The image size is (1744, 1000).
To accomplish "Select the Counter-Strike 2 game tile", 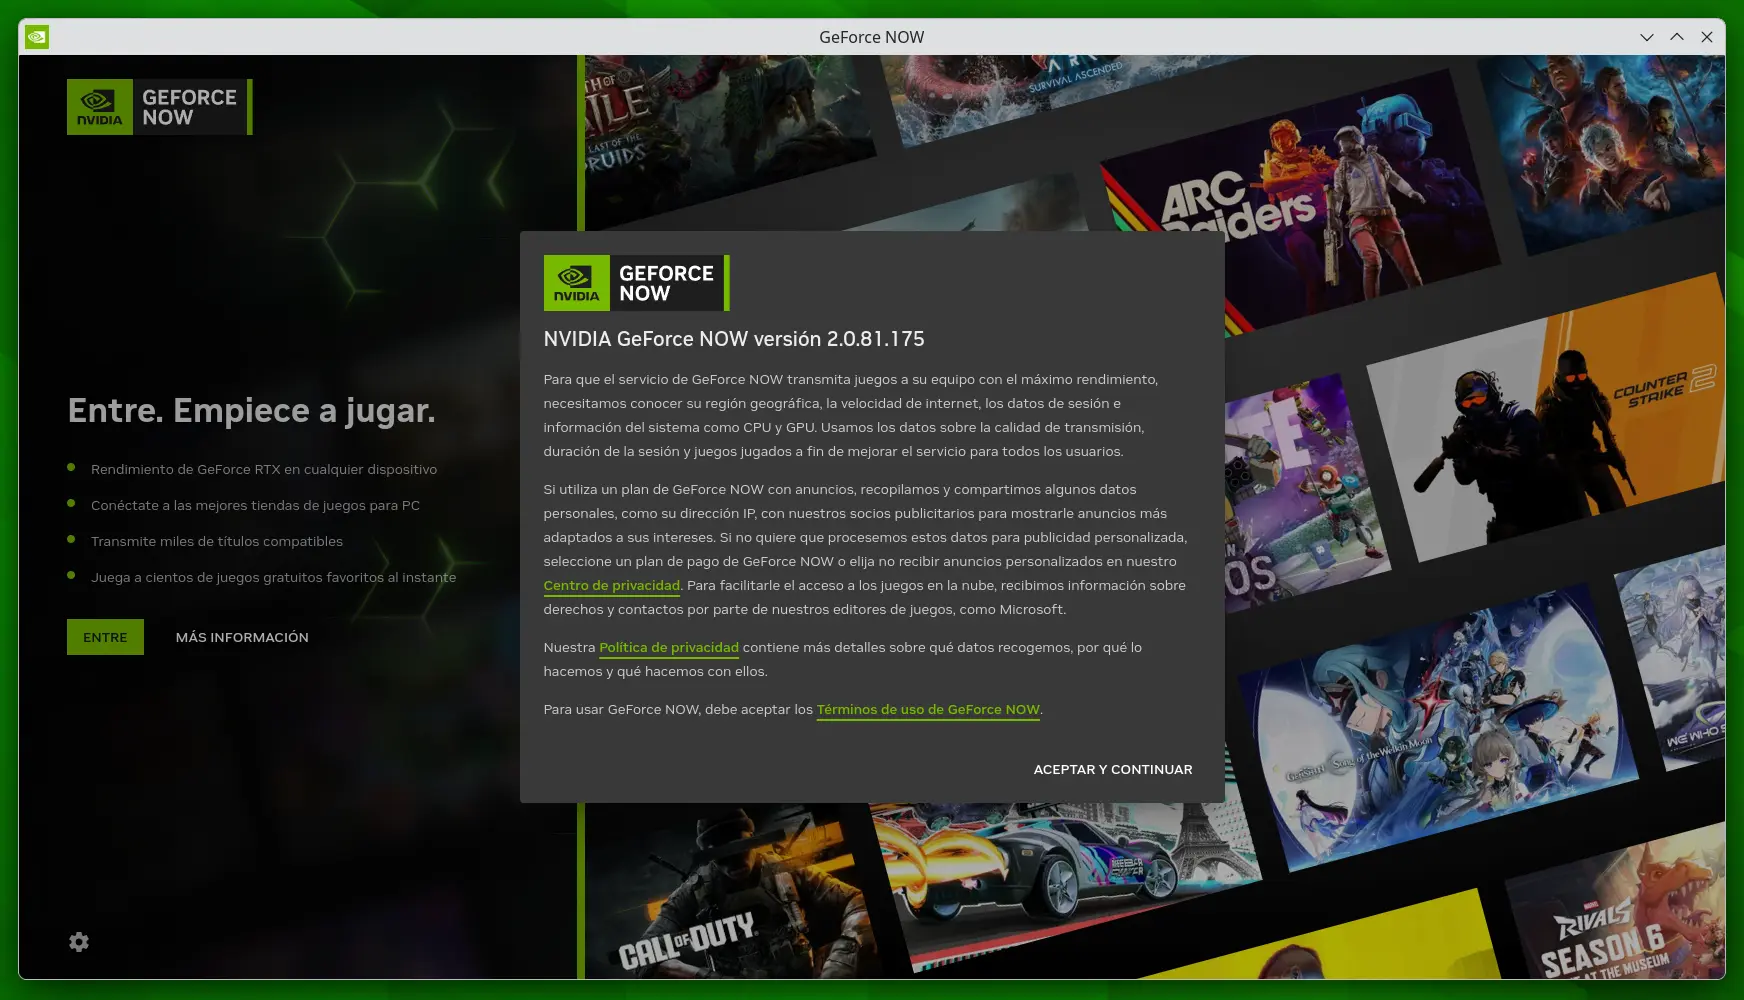I will click(1560, 430).
